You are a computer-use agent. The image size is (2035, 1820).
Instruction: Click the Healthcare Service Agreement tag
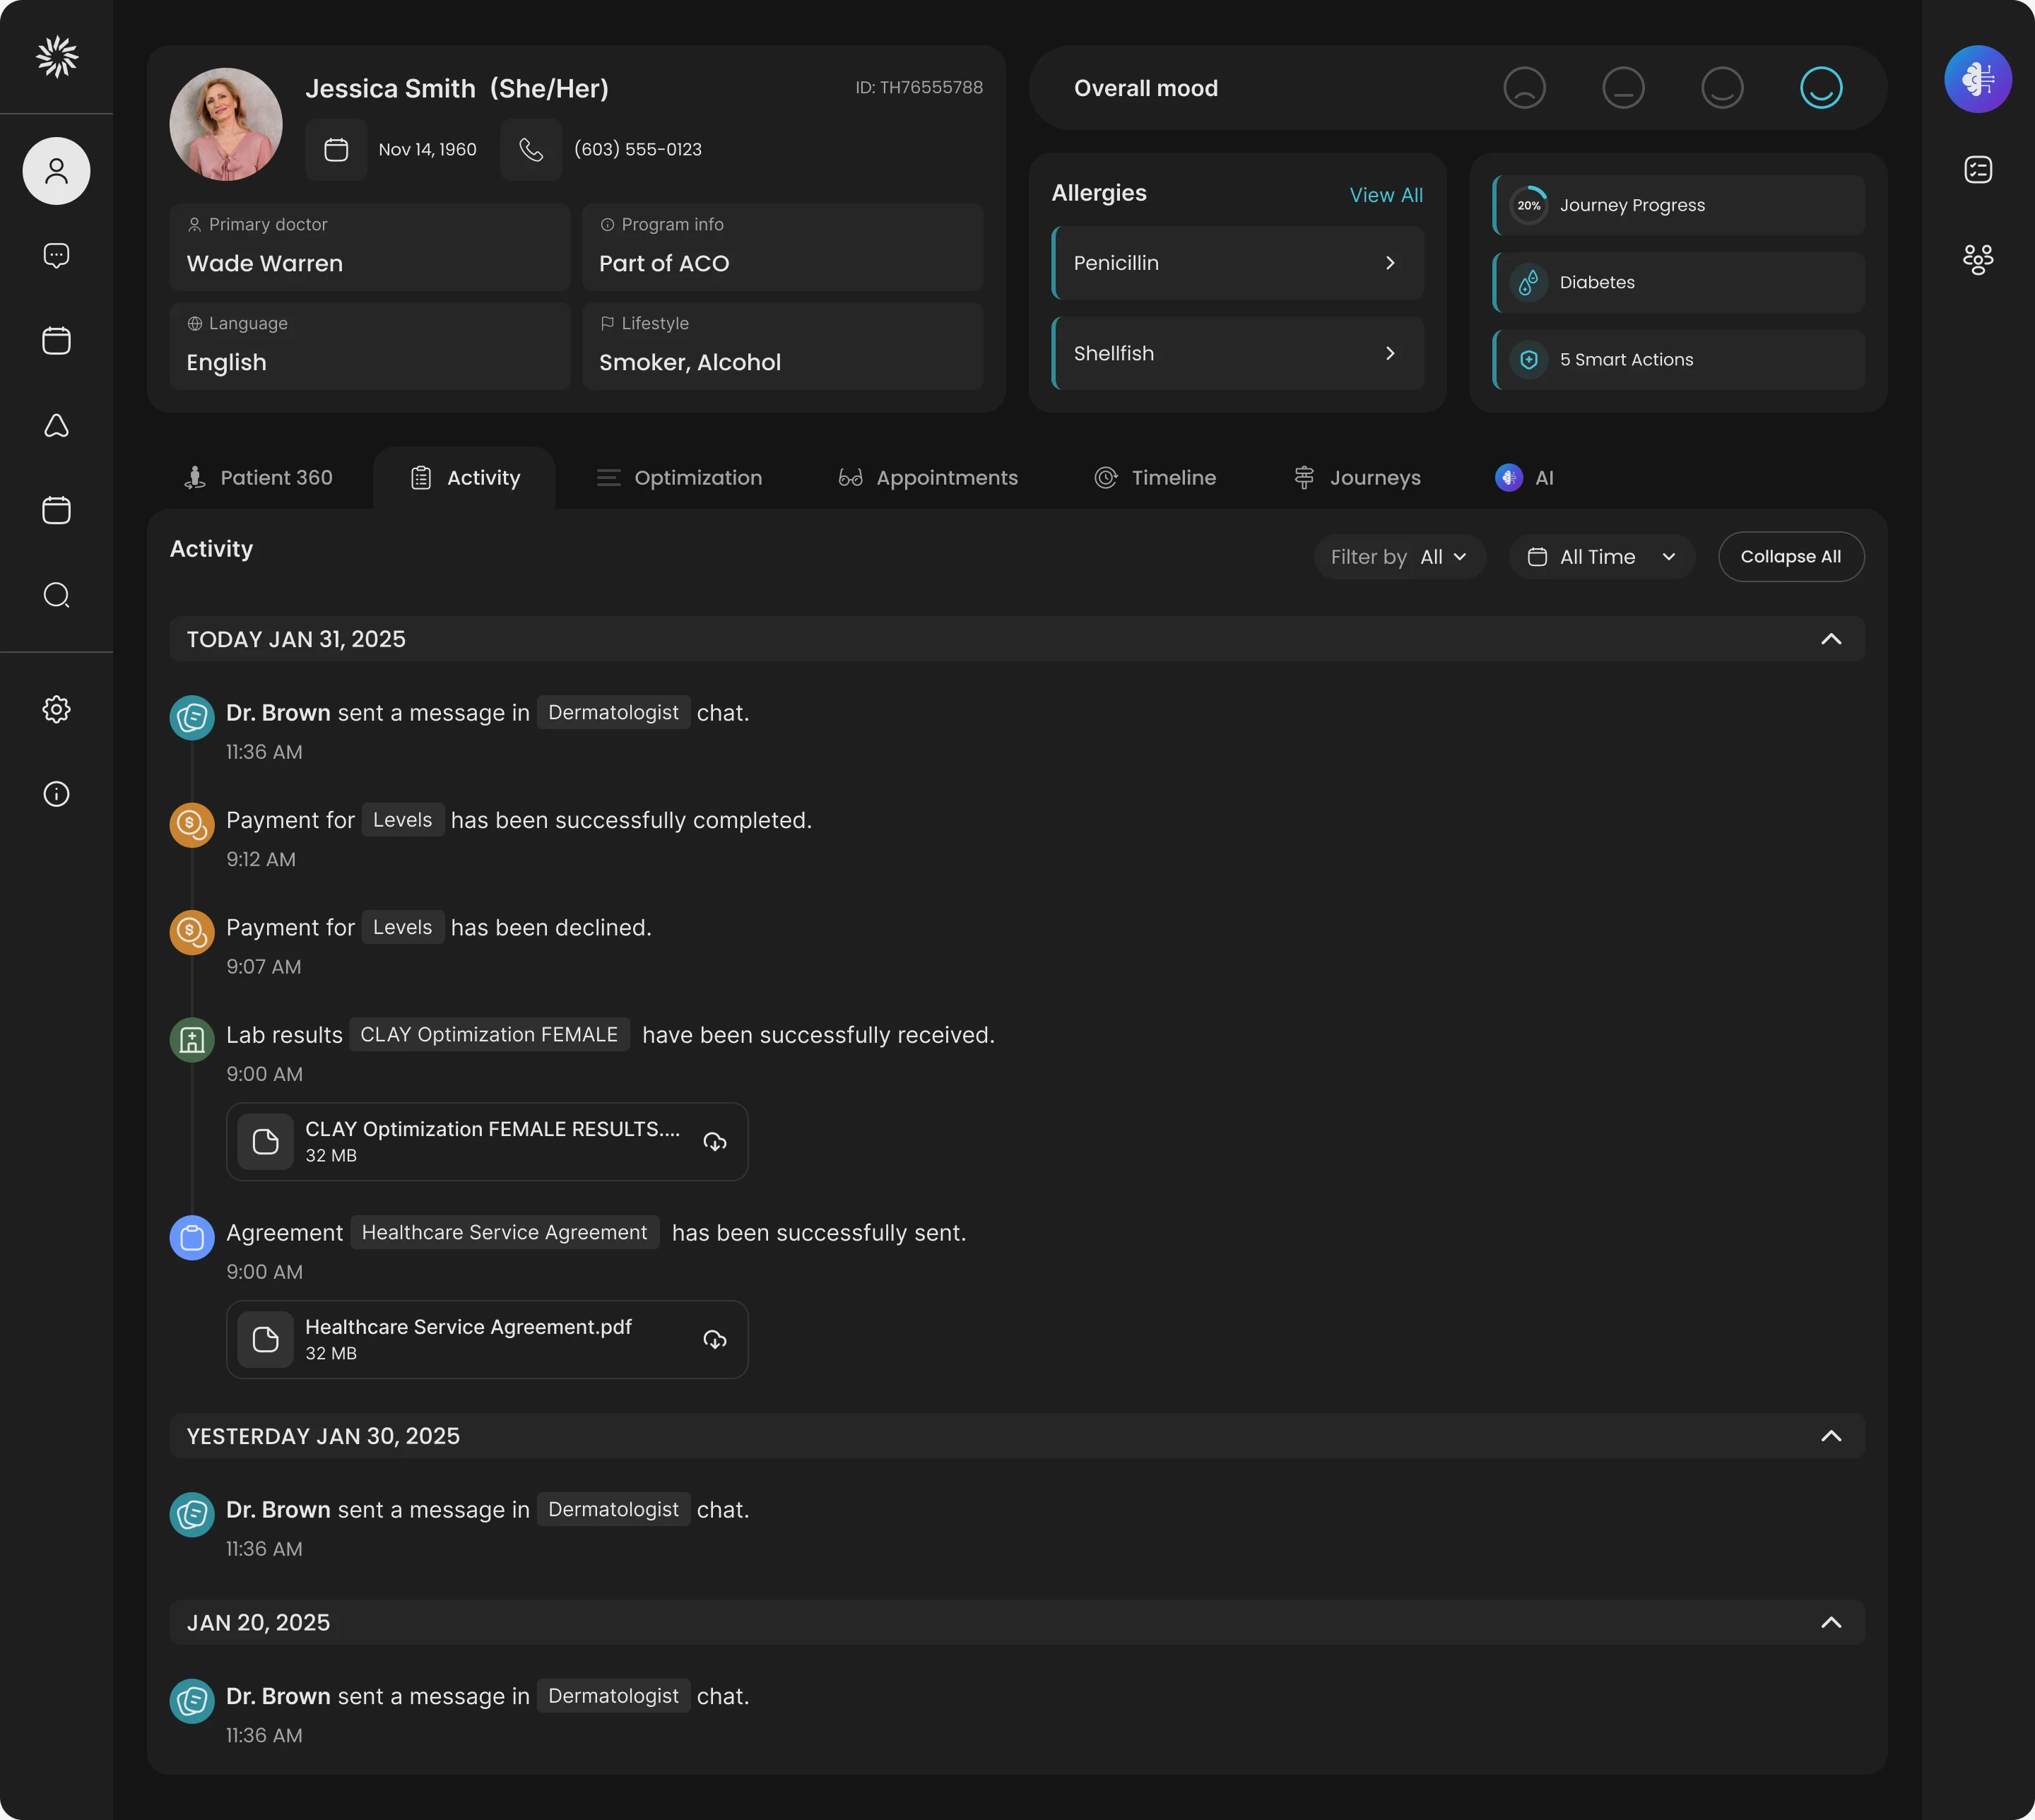click(x=504, y=1233)
